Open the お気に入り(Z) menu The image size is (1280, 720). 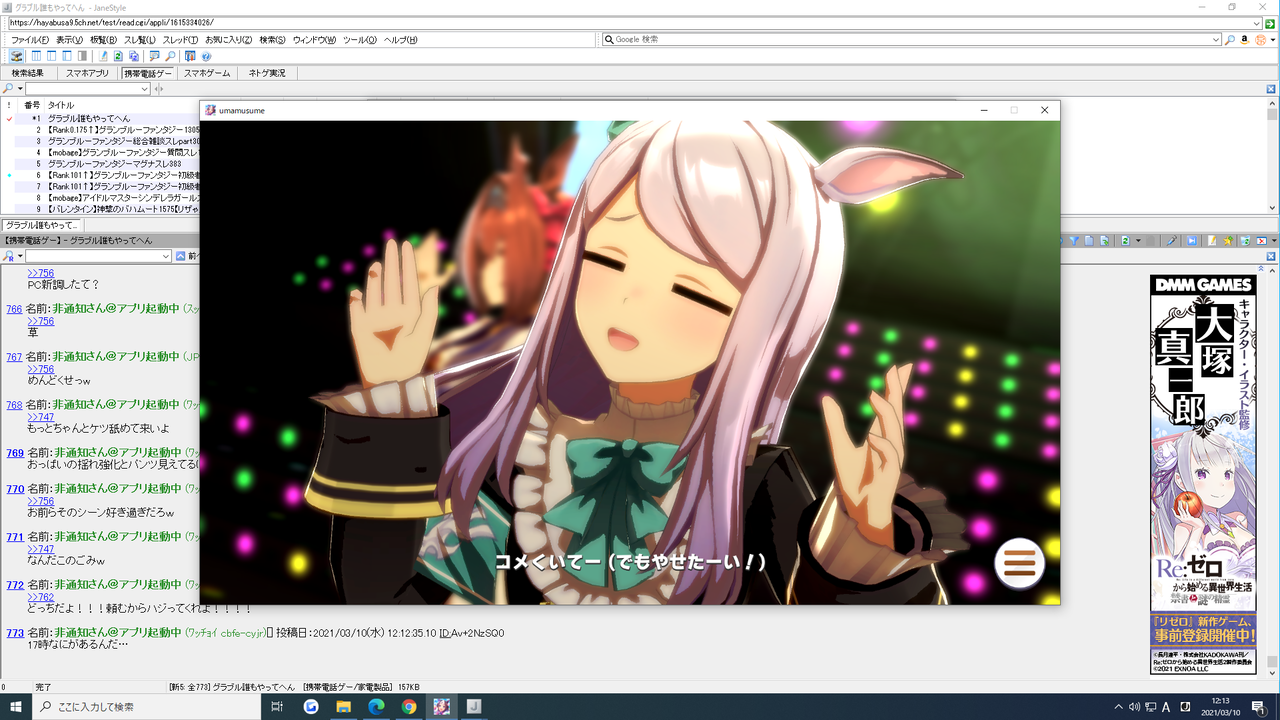click(x=228, y=40)
